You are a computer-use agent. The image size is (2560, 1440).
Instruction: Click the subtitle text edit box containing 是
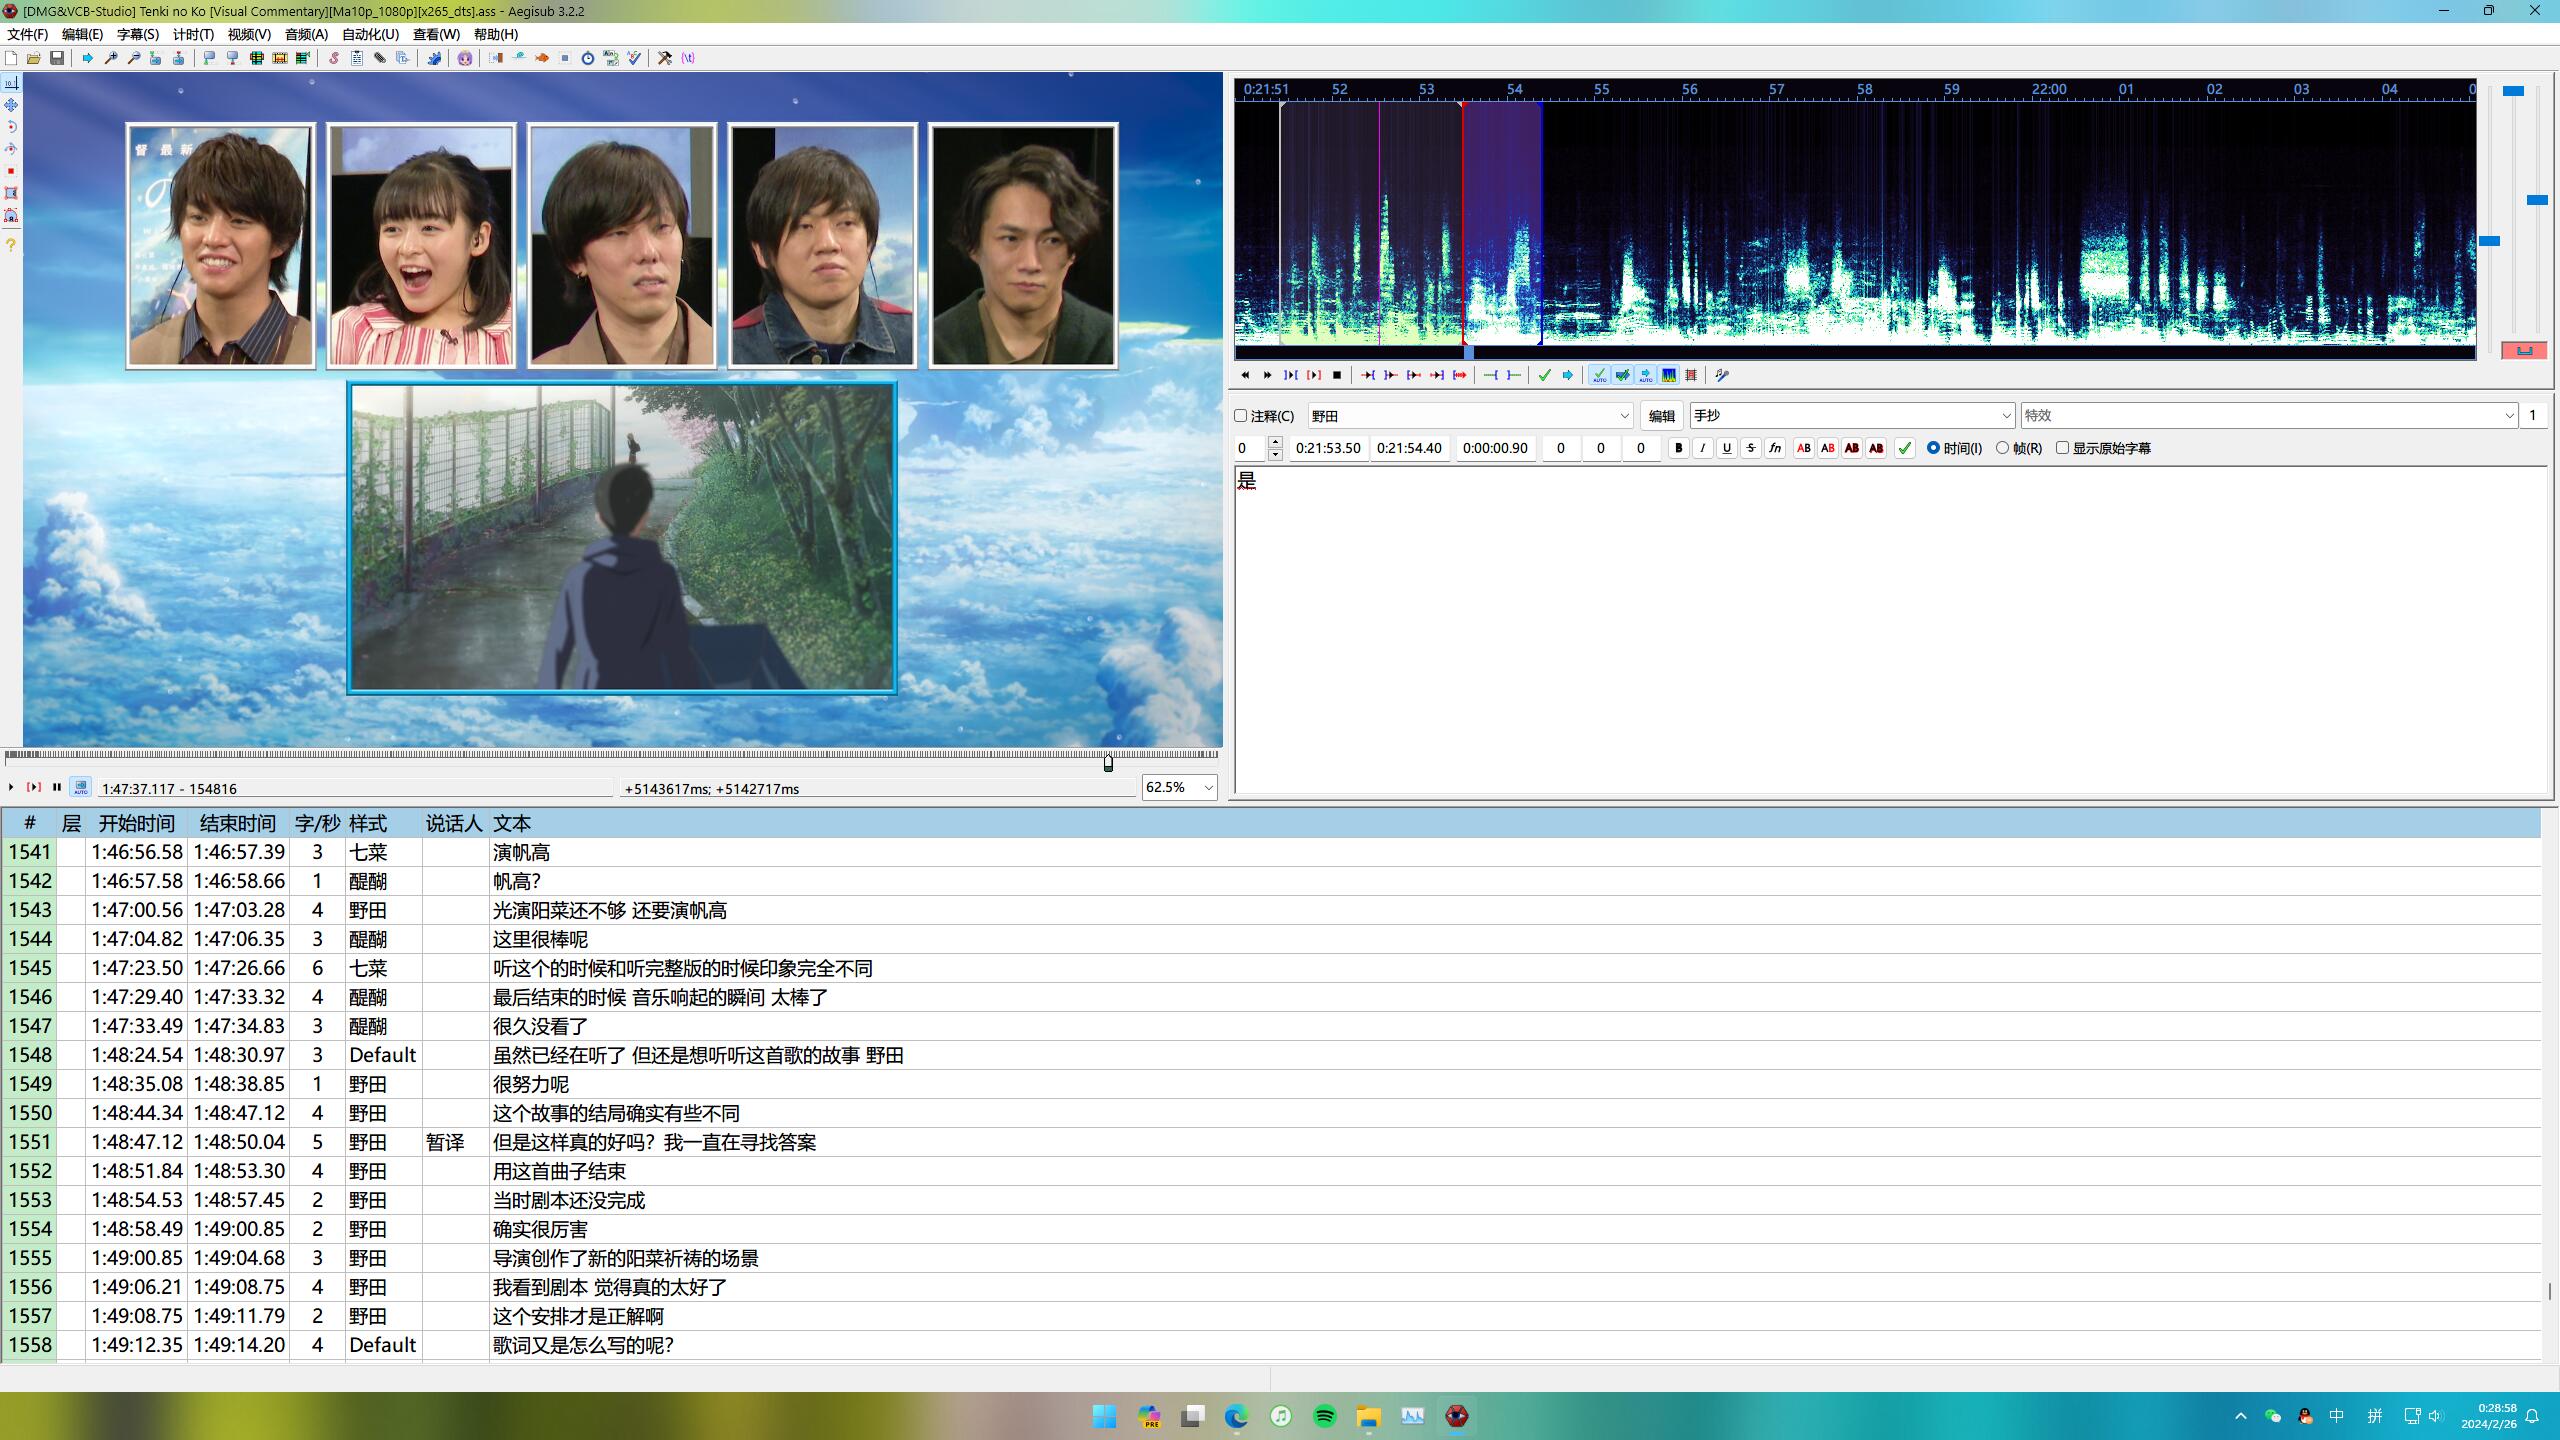tap(1890, 629)
